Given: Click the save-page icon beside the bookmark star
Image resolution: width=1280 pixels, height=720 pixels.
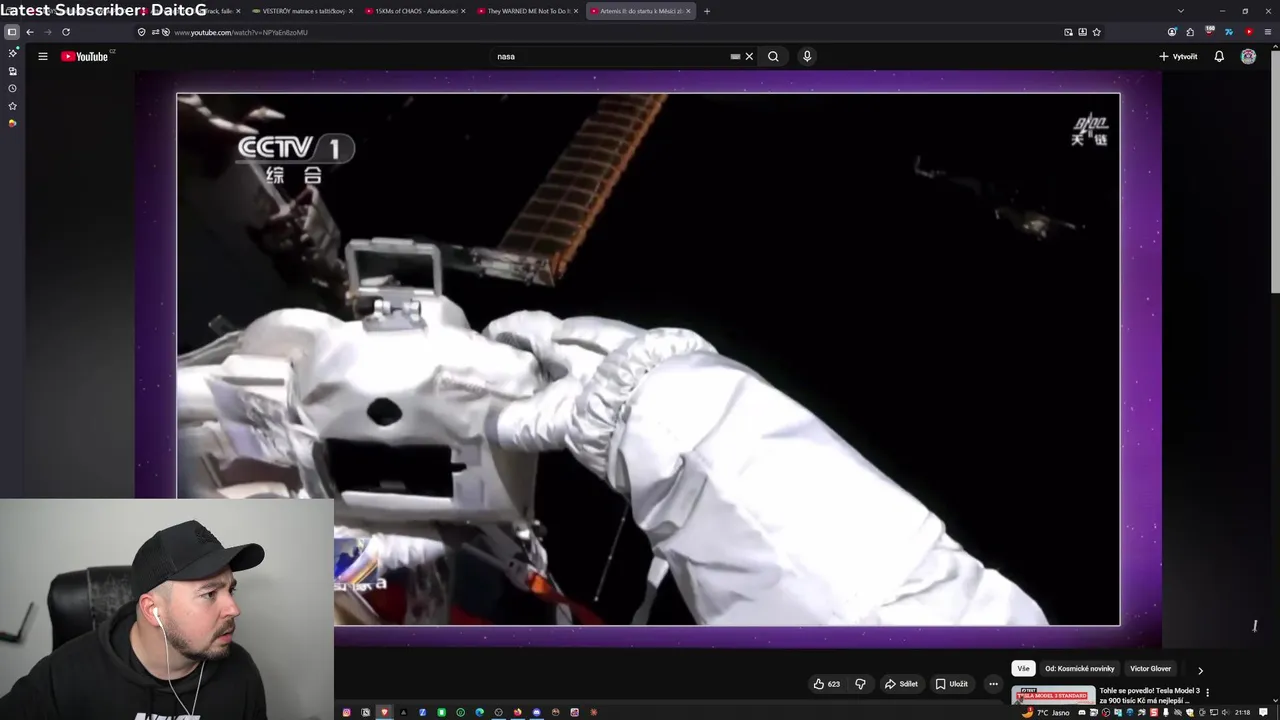Looking at the screenshot, I should [1082, 32].
